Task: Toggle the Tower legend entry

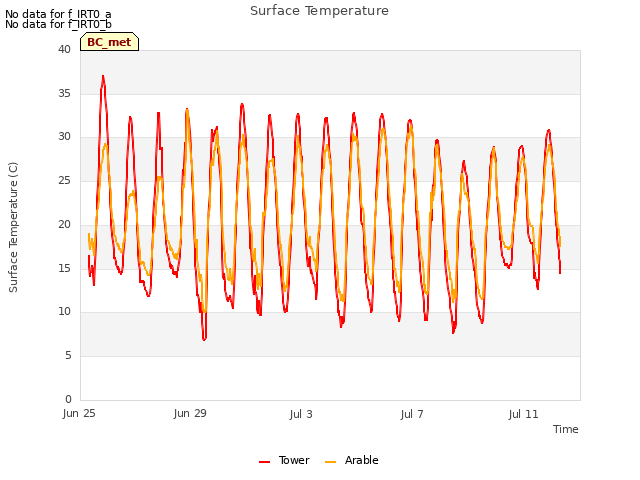Action: (284, 460)
